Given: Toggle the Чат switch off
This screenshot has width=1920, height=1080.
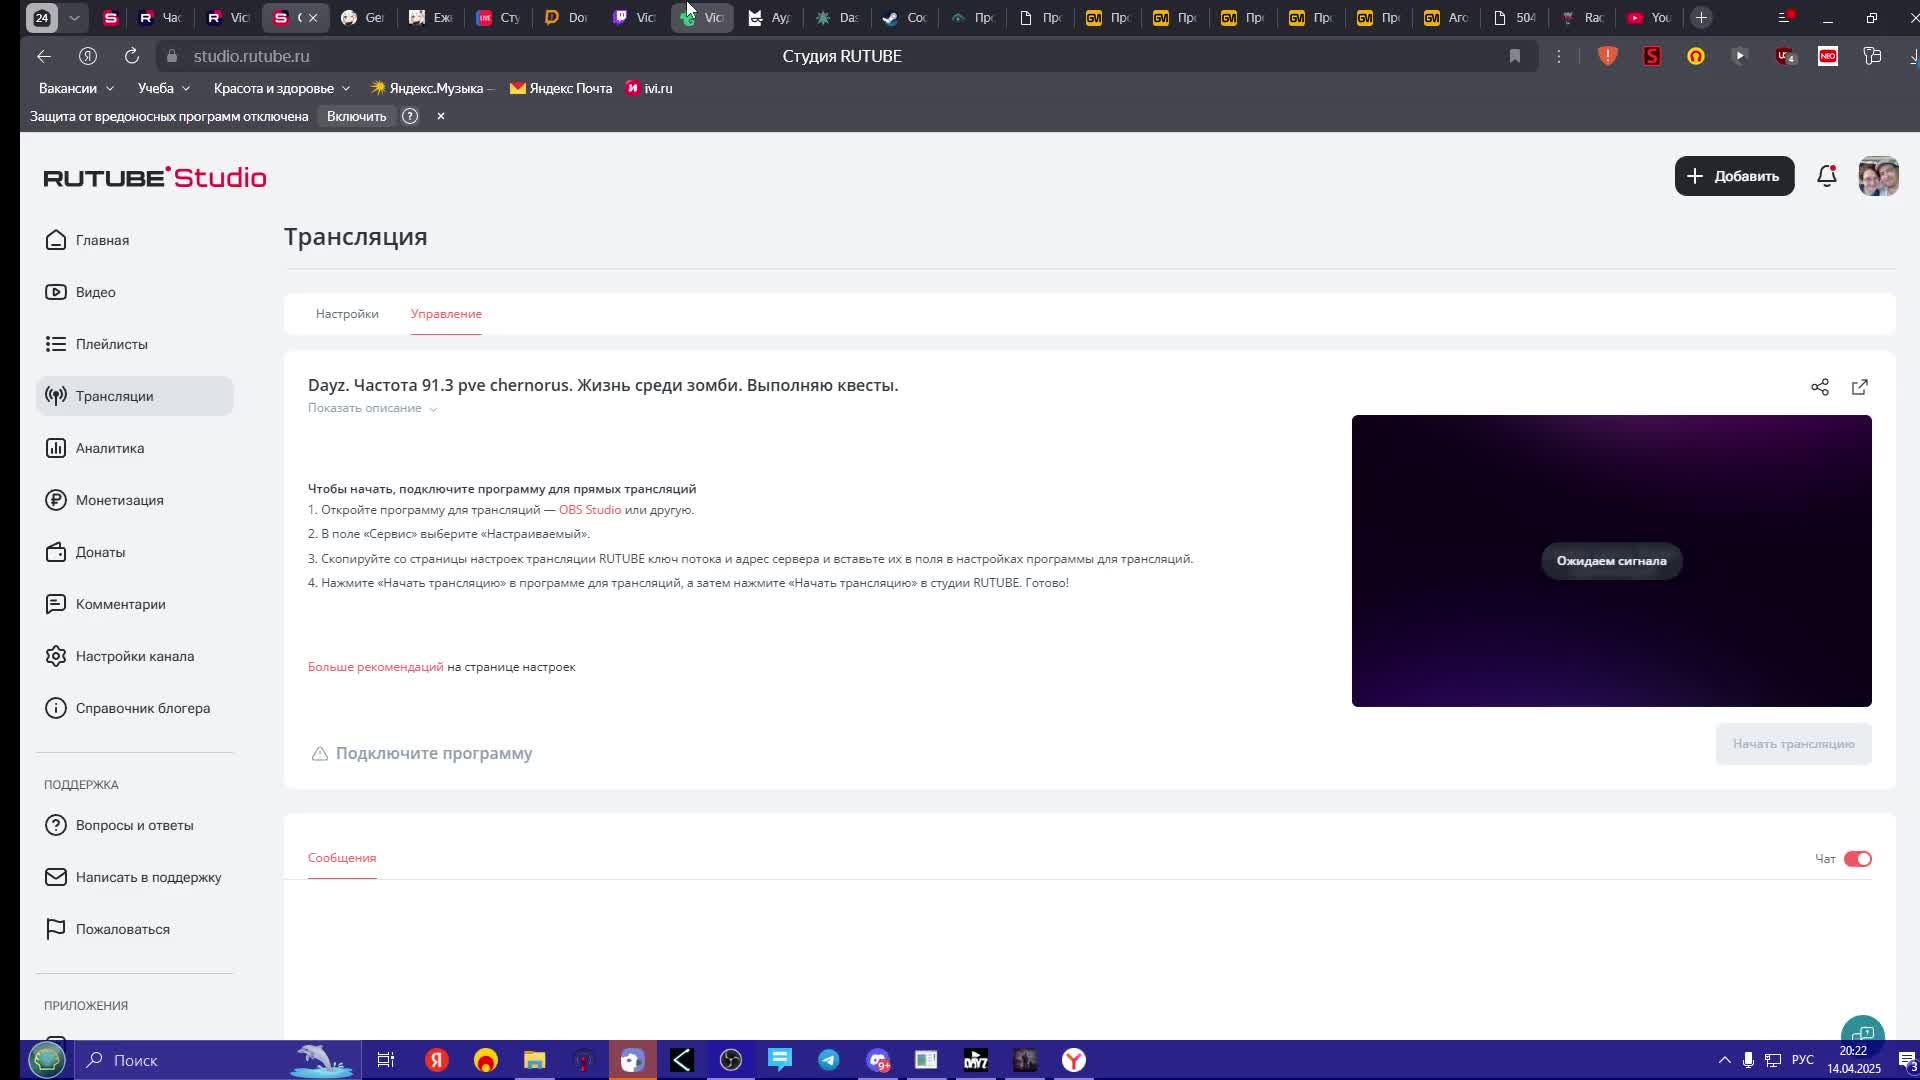Looking at the screenshot, I should coord(1857,859).
